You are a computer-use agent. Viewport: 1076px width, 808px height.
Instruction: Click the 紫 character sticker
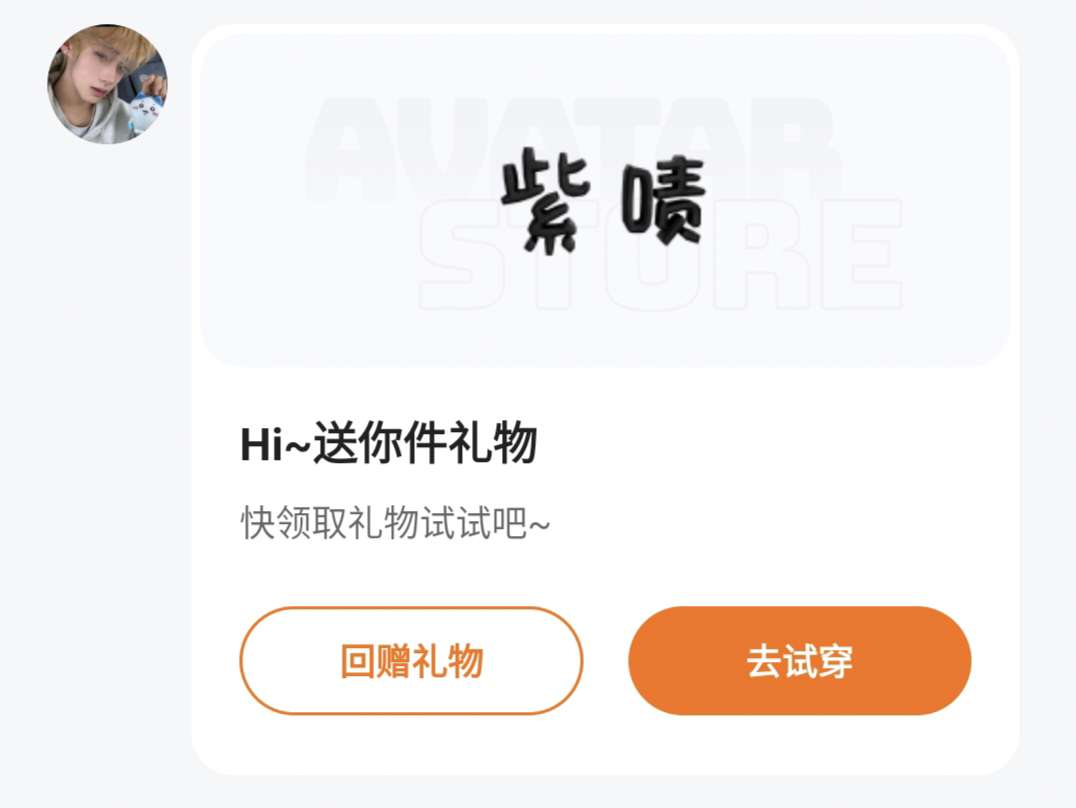click(546, 200)
